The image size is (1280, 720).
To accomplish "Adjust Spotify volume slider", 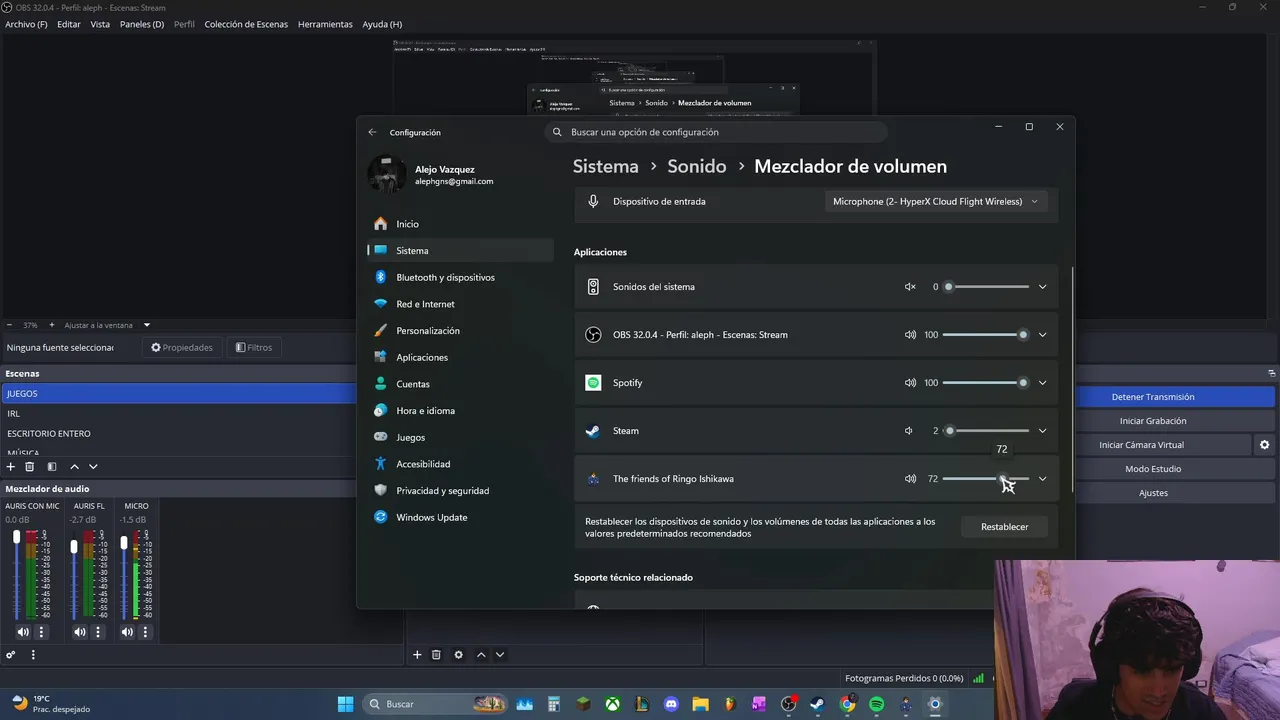I will click(985, 383).
